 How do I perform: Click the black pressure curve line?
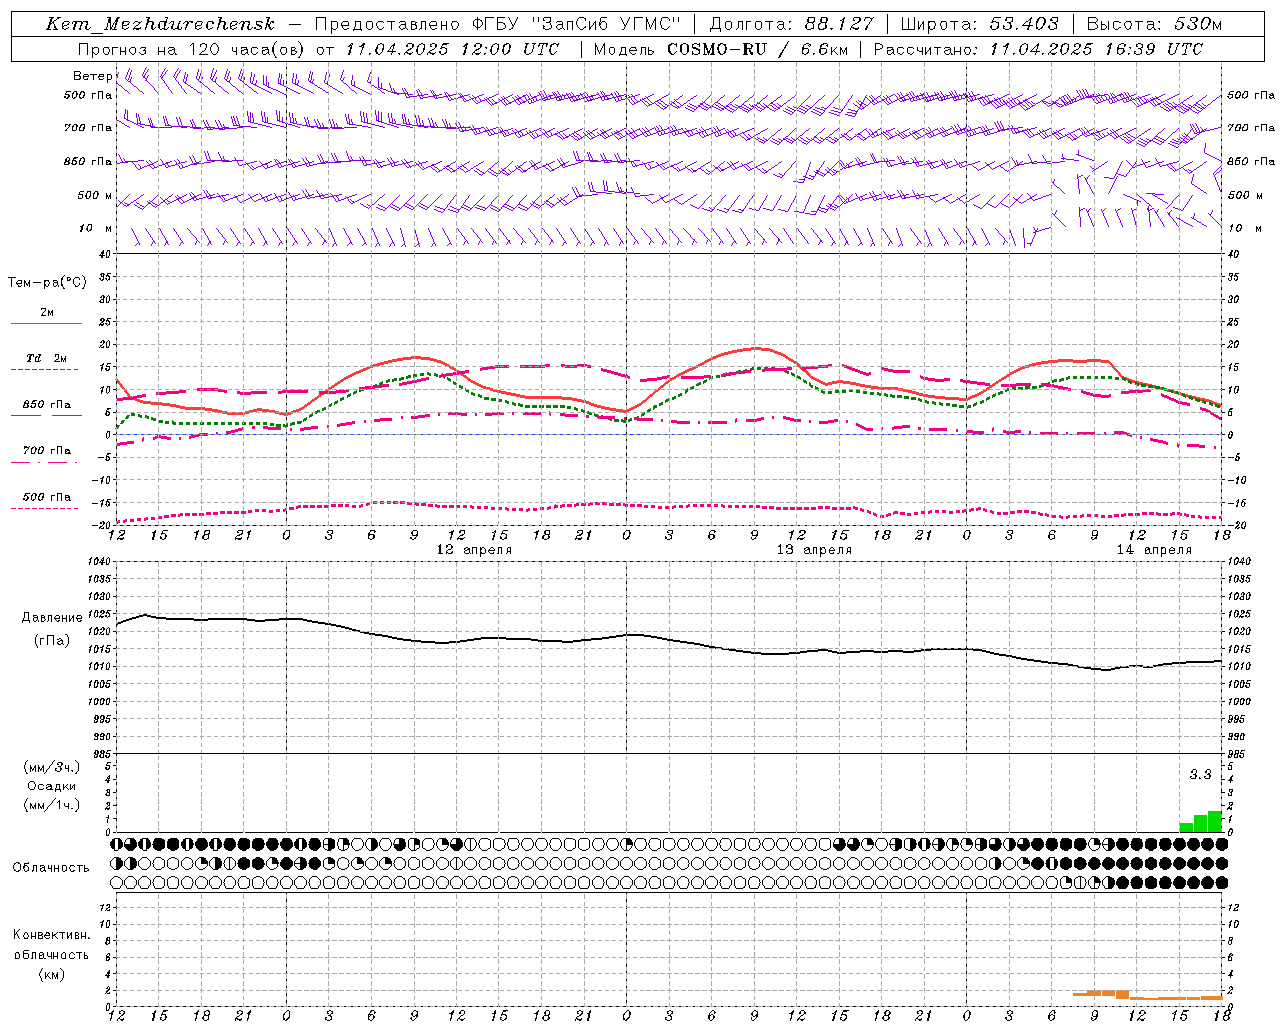click(670, 639)
